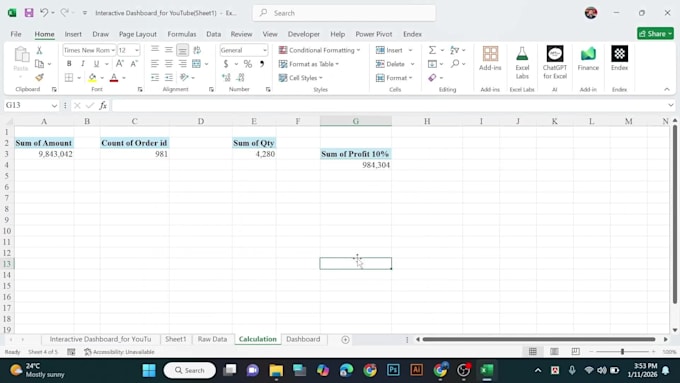The width and height of the screenshot is (680, 383).
Task: Save the workbook with the floppy icon
Action: [x=29, y=13]
